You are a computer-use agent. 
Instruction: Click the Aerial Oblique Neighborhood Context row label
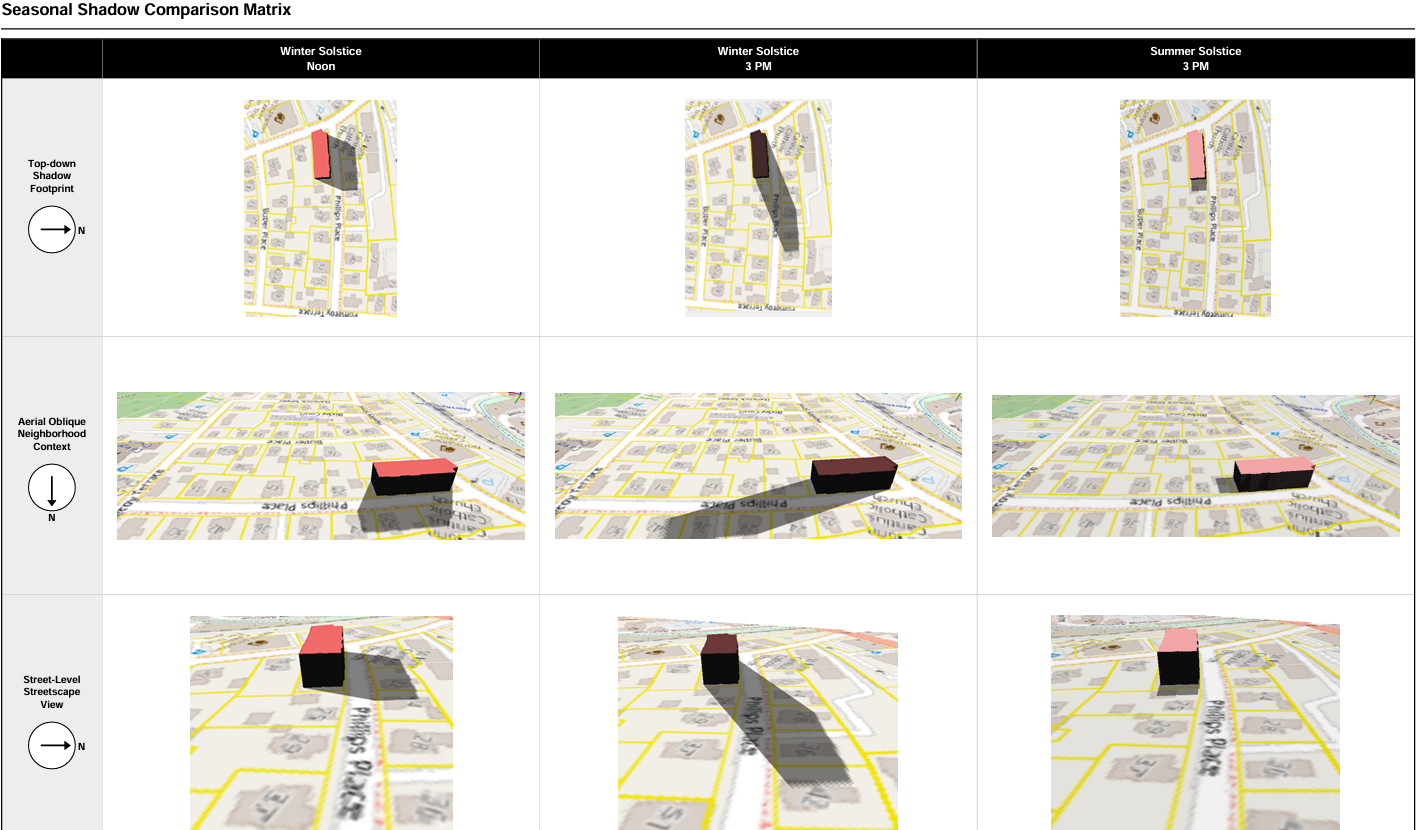[x=52, y=434]
